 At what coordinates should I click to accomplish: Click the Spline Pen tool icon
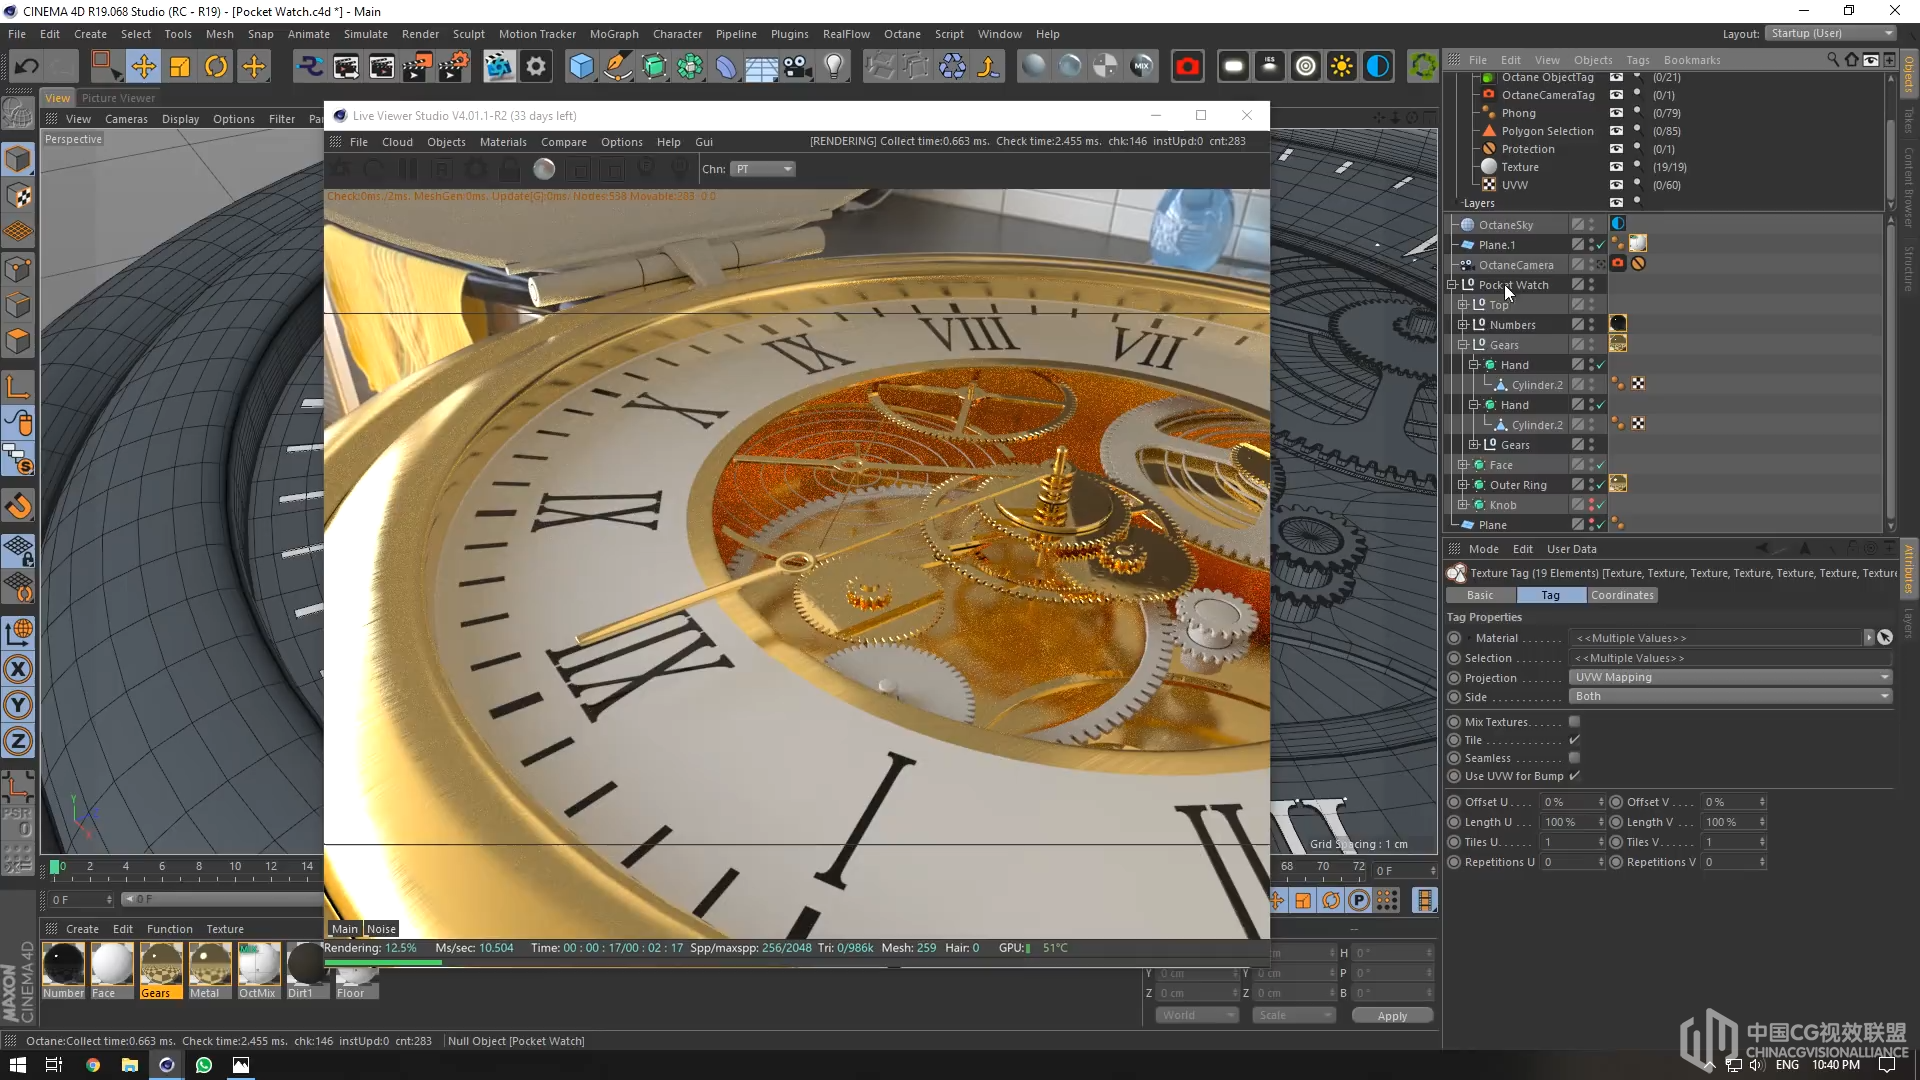coord(618,67)
